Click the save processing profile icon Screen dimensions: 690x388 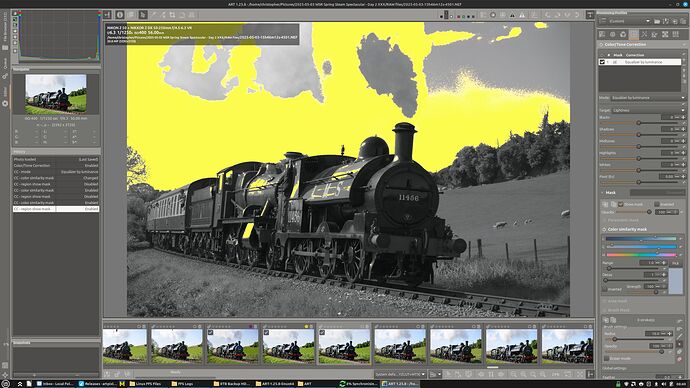pyautogui.click(x=666, y=21)
